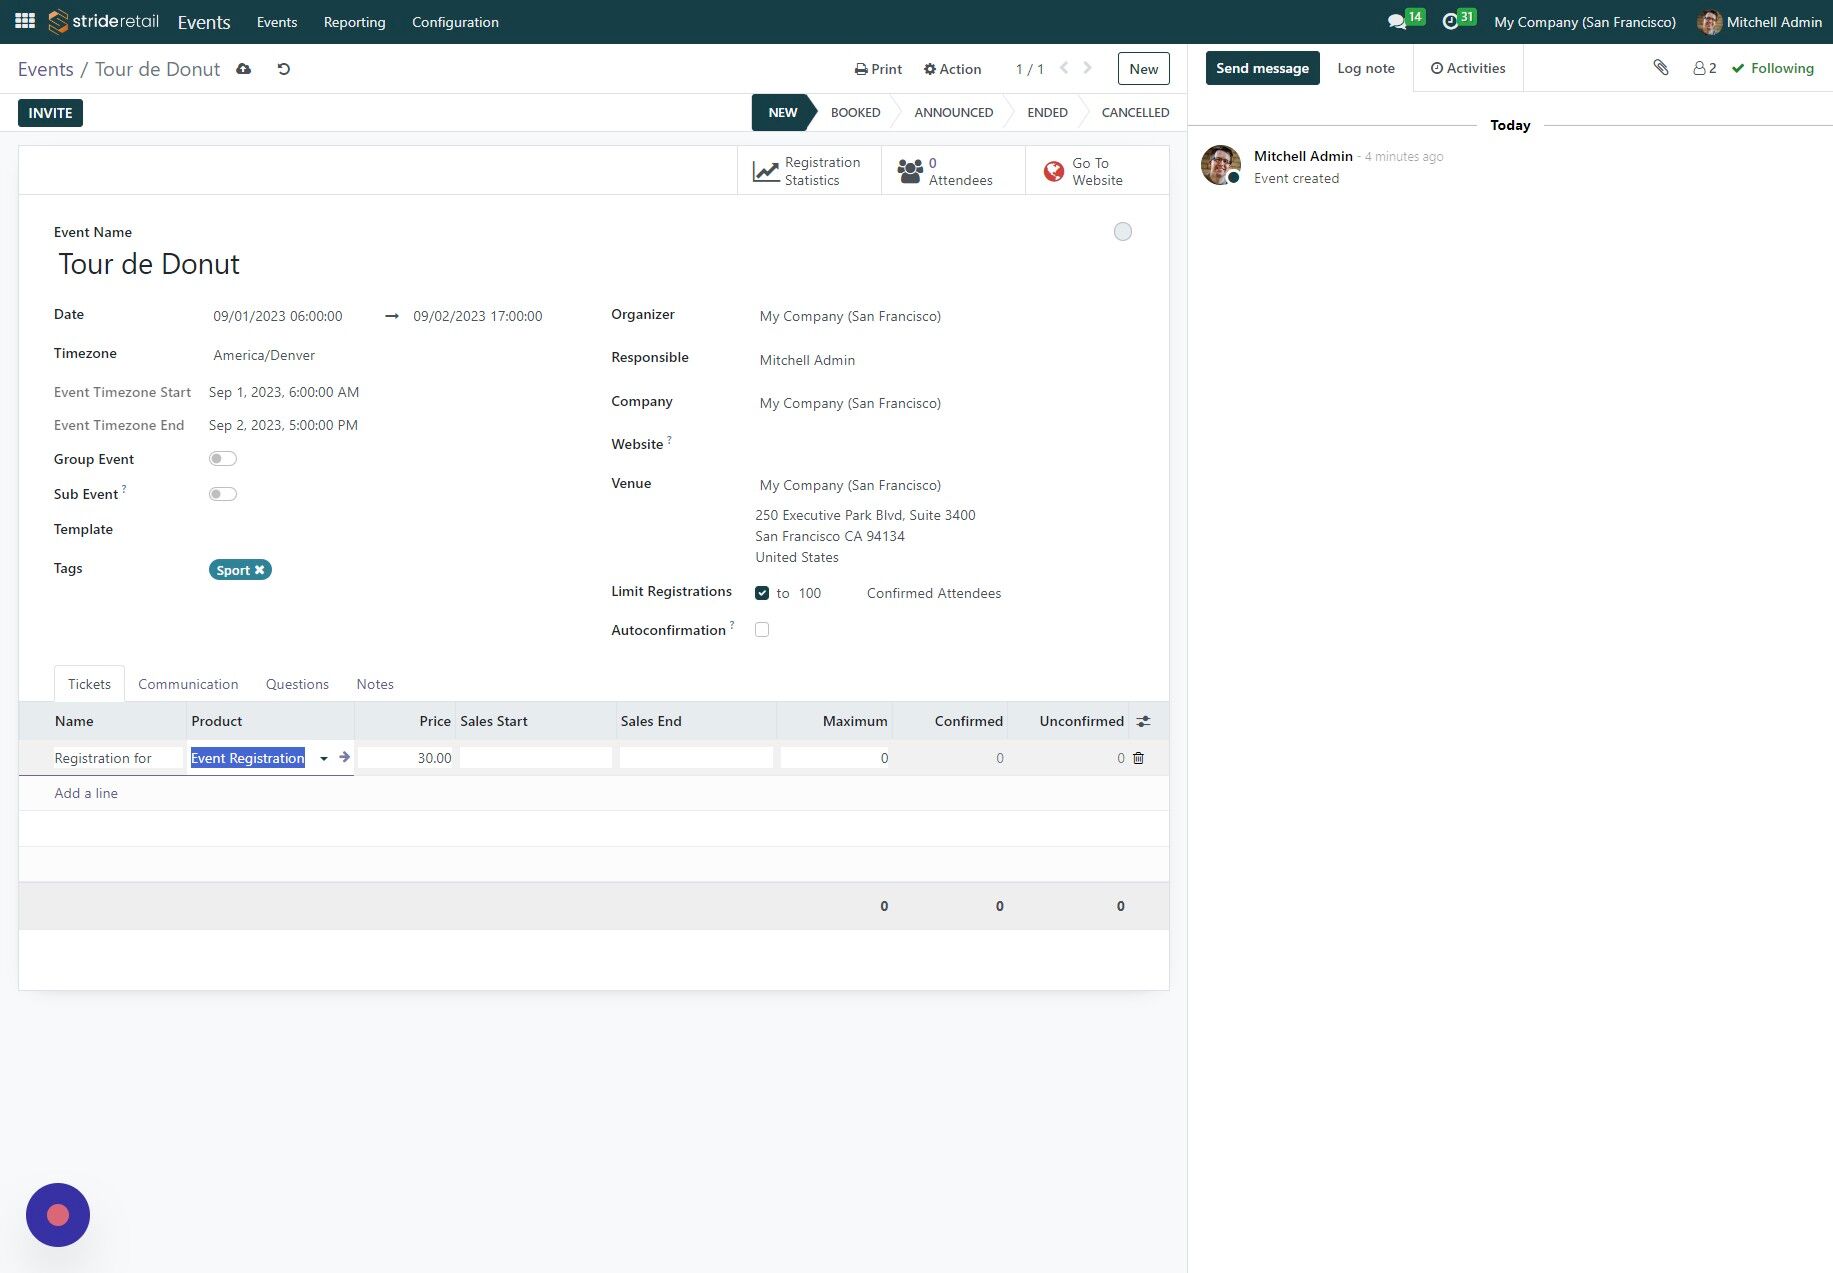Screen dimensions: 1833x1273
Task: Set status to ENDED stage
Action: pos(1047,113)
